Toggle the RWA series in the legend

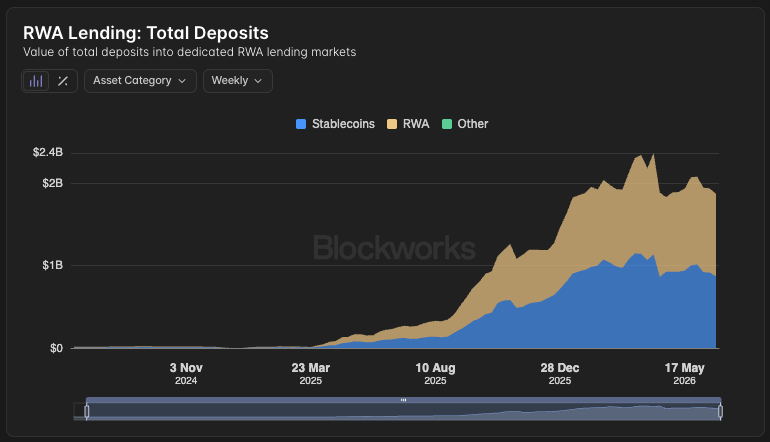pyautogui.click(x=408, y=124)
